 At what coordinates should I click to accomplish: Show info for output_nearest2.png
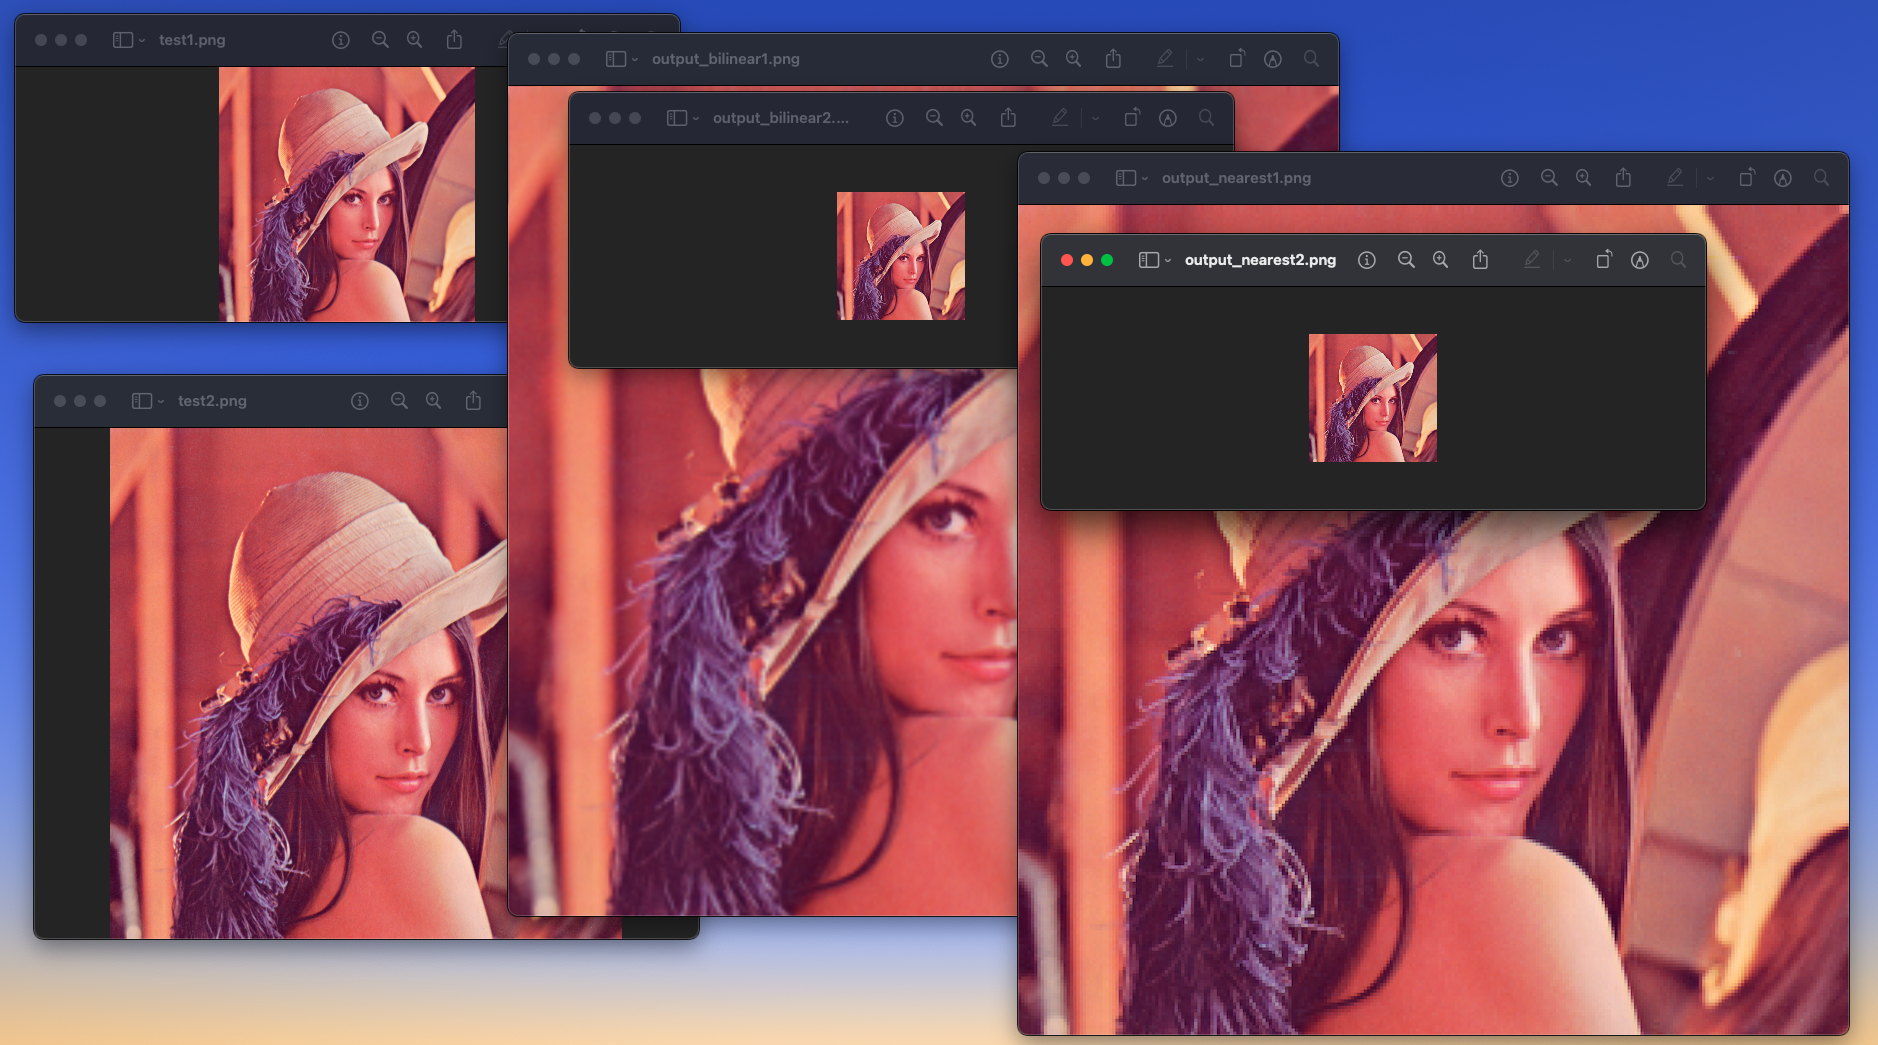1367,260
